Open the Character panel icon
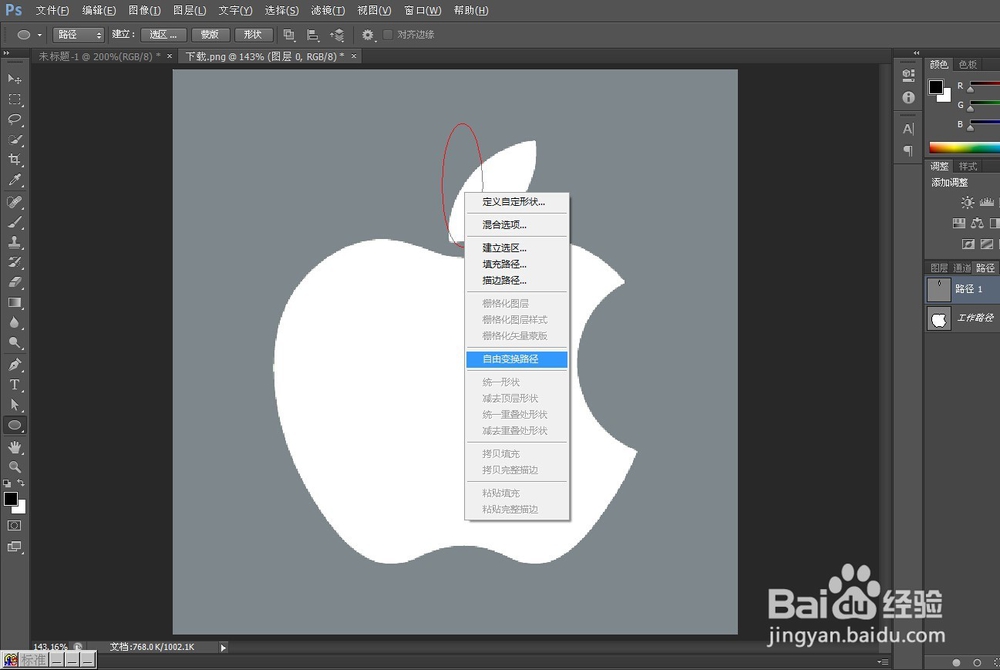1000x670 pixels. (908, 129)
